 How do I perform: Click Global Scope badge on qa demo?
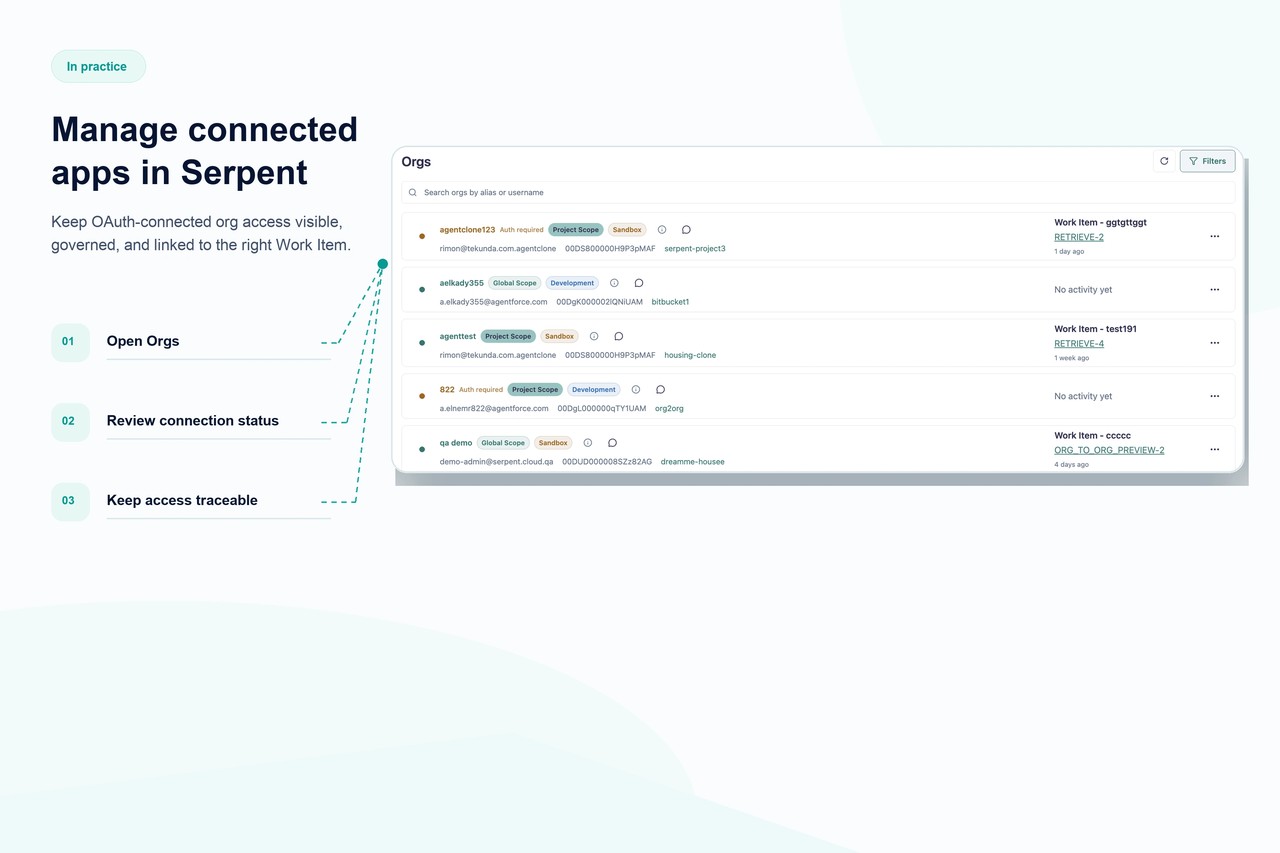click(x=503, y=443)
